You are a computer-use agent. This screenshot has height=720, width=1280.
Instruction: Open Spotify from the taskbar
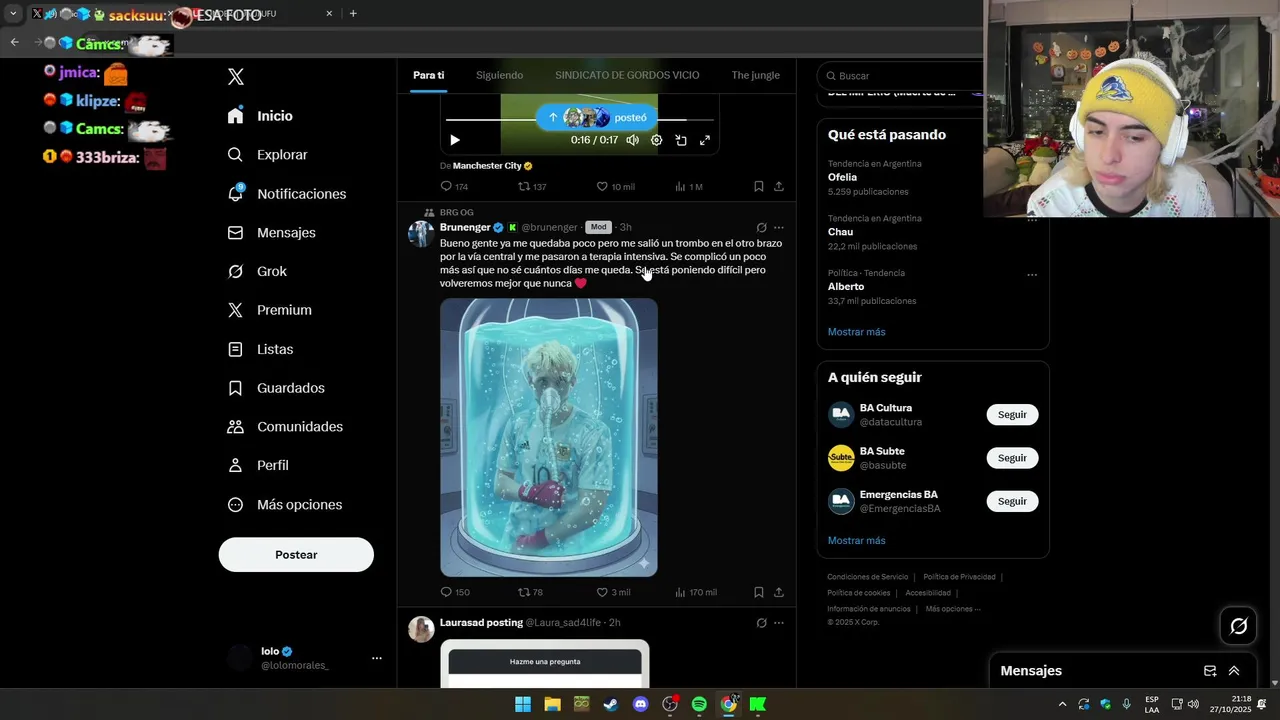pos(699,704)
